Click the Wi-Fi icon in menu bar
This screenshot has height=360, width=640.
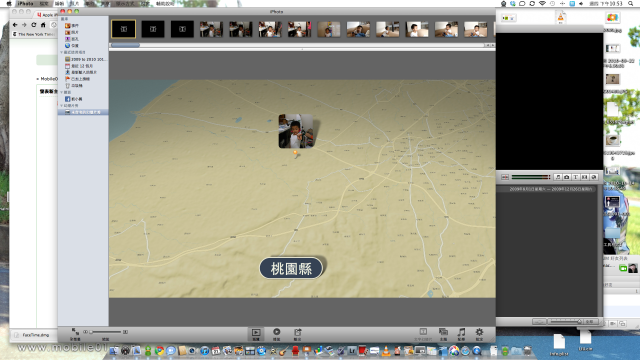click(542, 3)
